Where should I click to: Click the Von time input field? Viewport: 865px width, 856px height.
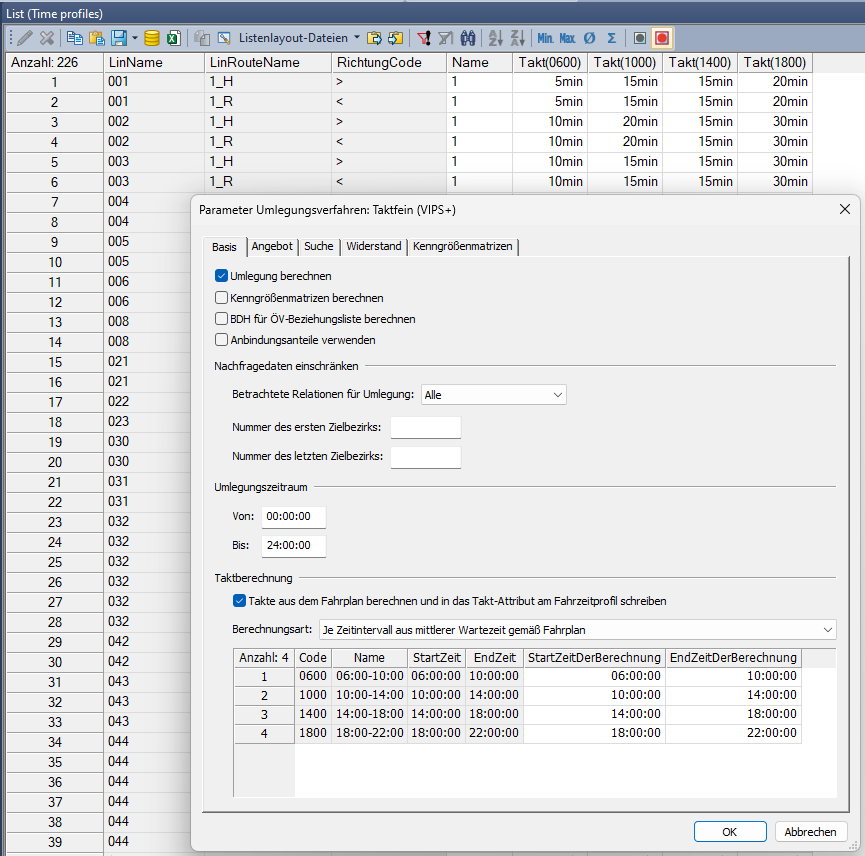[x=293, y=517]
